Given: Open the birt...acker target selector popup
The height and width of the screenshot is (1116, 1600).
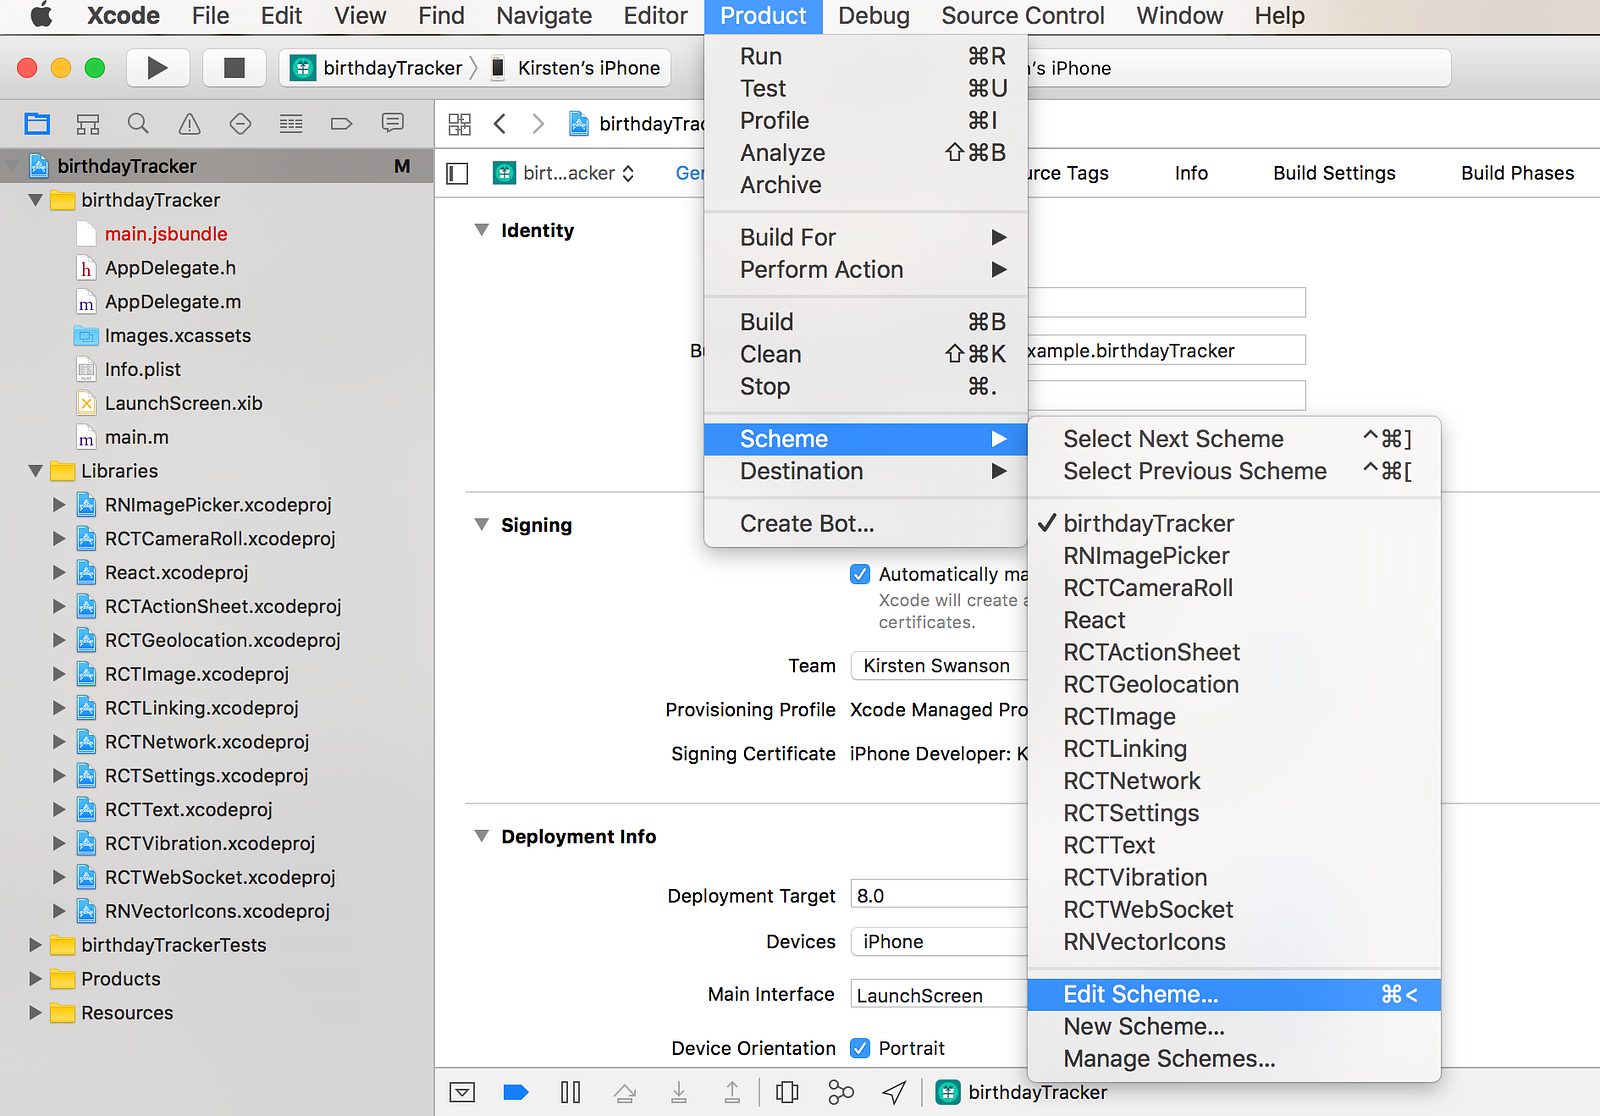Looking at the screenshot, I should [x=565, y=173].
